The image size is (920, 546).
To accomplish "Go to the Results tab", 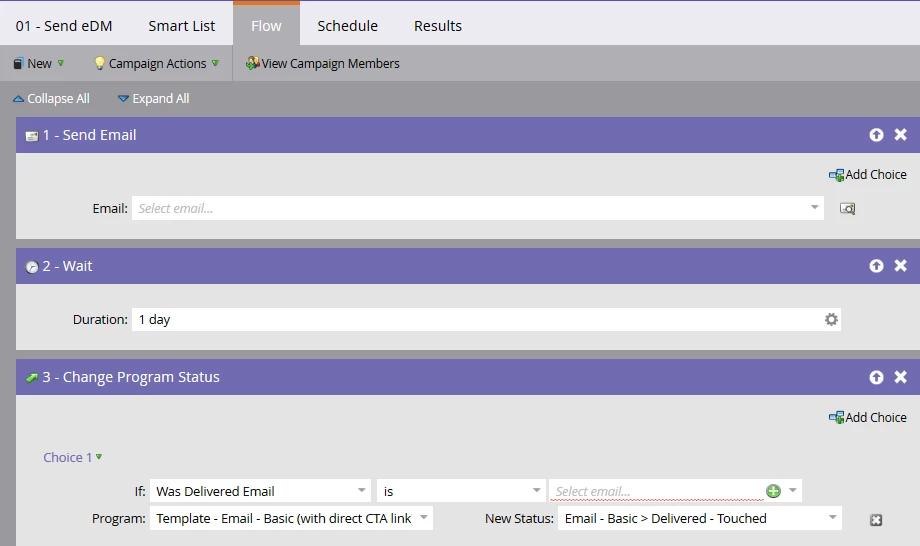I will coord(438,26).
